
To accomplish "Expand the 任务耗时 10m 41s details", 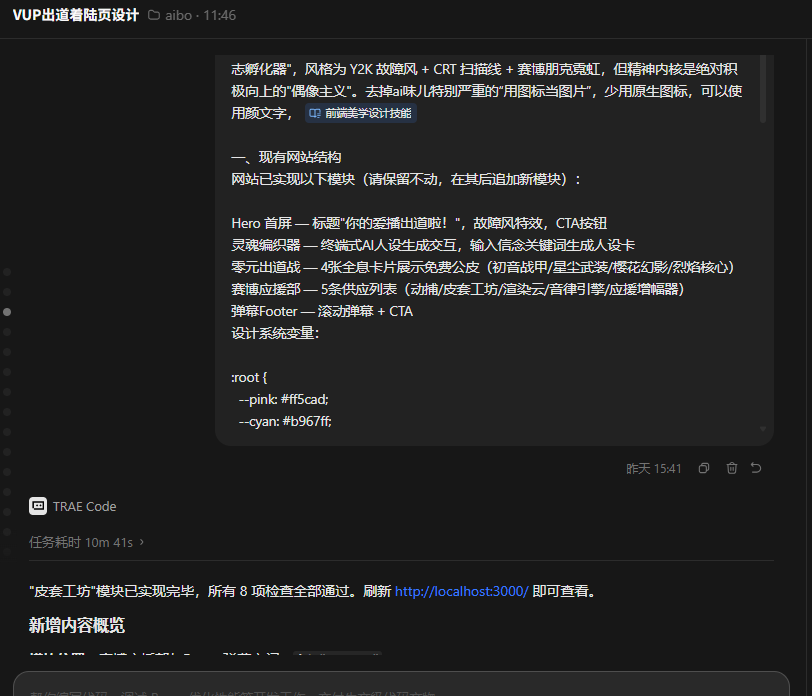I will tap(86, 542).
